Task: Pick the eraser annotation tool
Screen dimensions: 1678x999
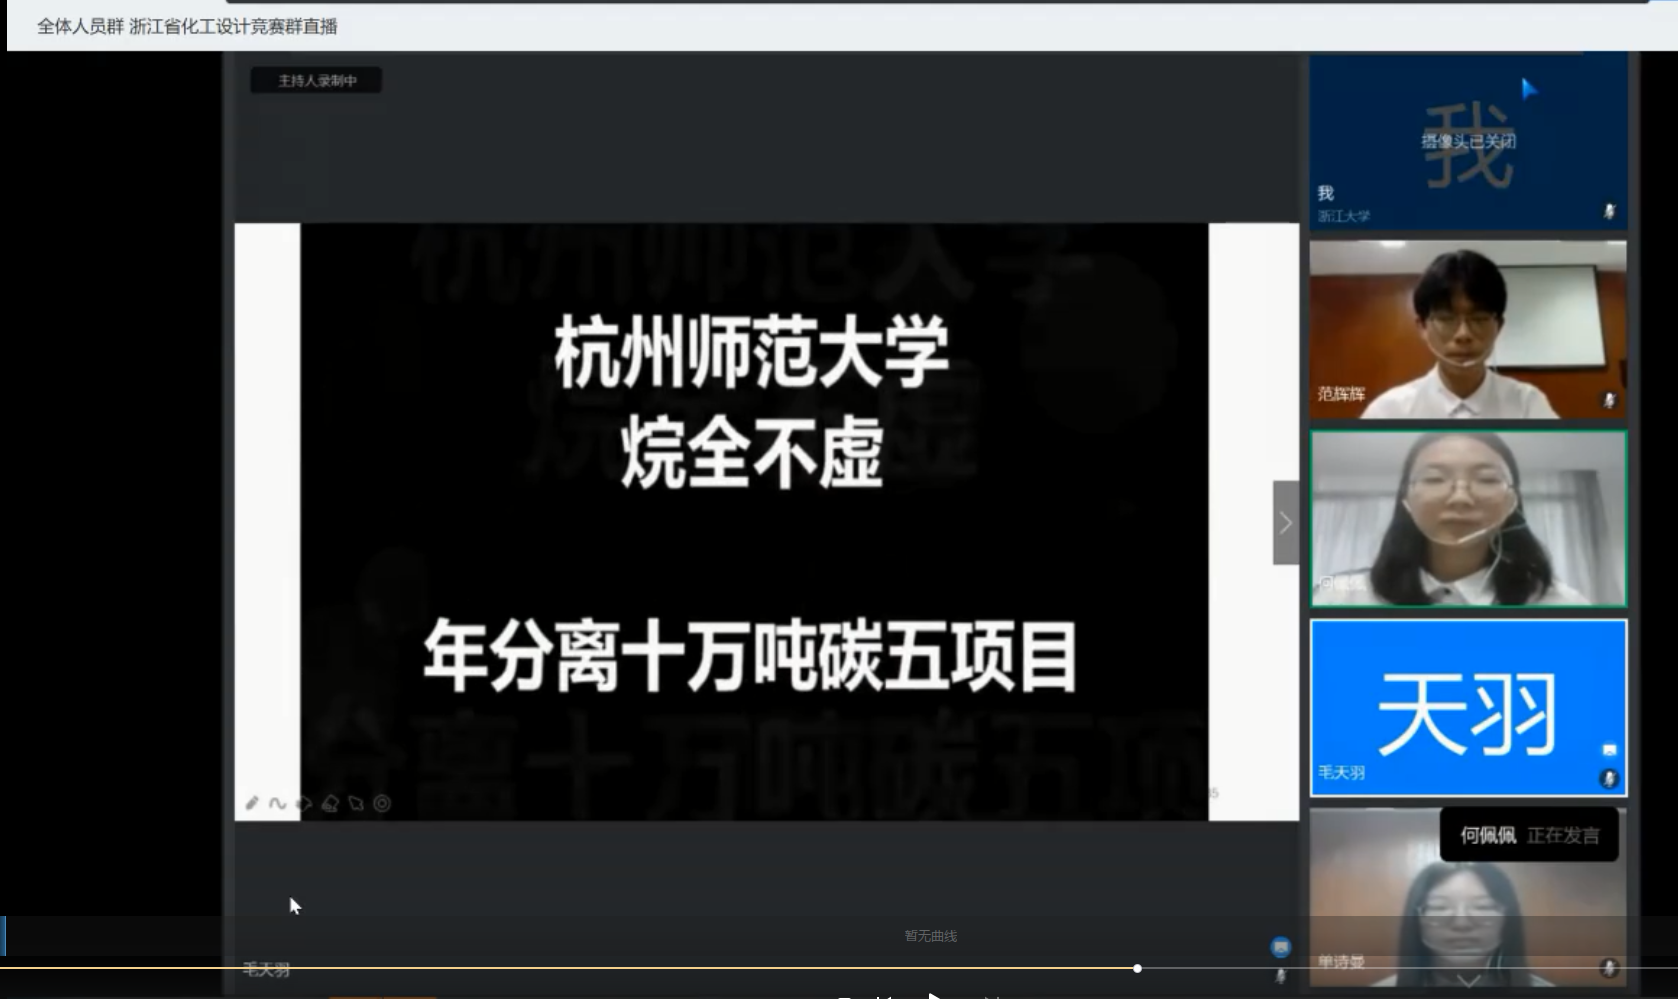Action: click(330, 803)
